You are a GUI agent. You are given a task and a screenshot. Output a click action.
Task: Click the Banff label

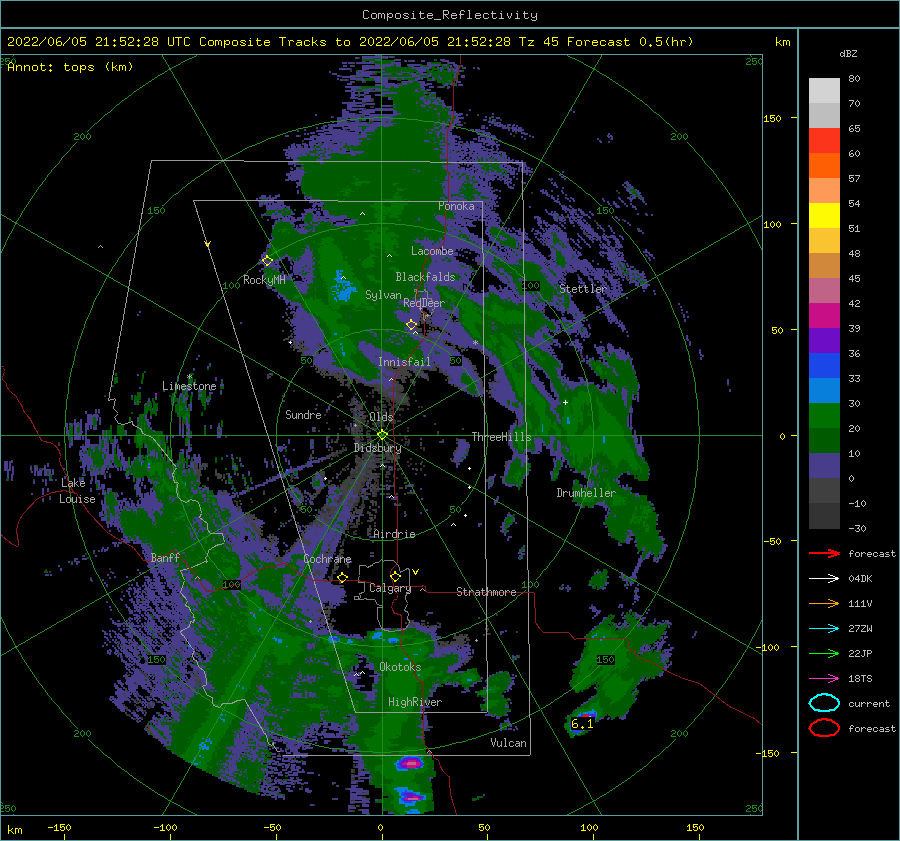(165, 558)
